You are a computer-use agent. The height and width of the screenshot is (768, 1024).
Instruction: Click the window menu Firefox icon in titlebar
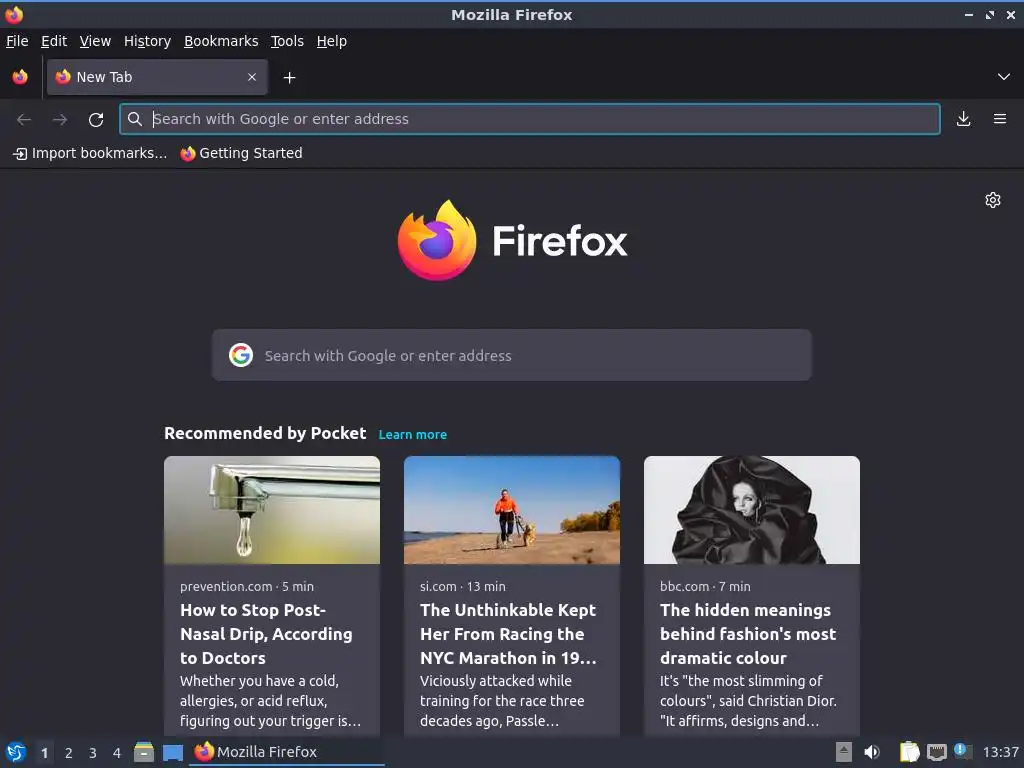[x=14, y=14]
